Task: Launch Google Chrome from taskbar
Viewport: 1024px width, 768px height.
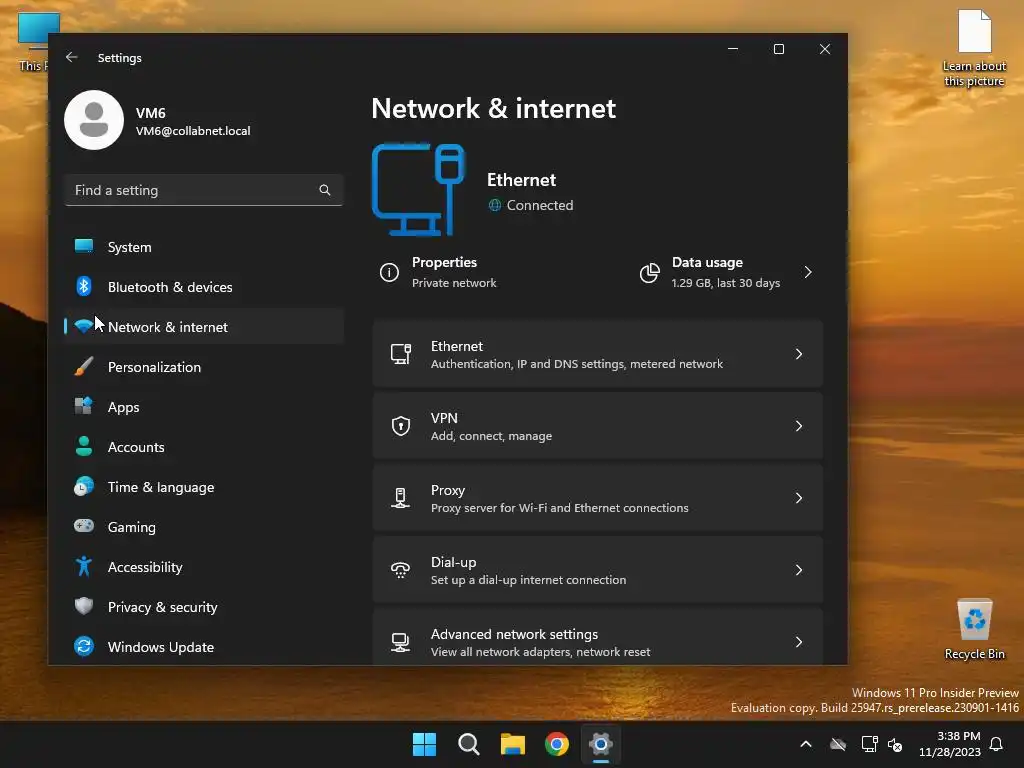Action: (x=557, y=744)
